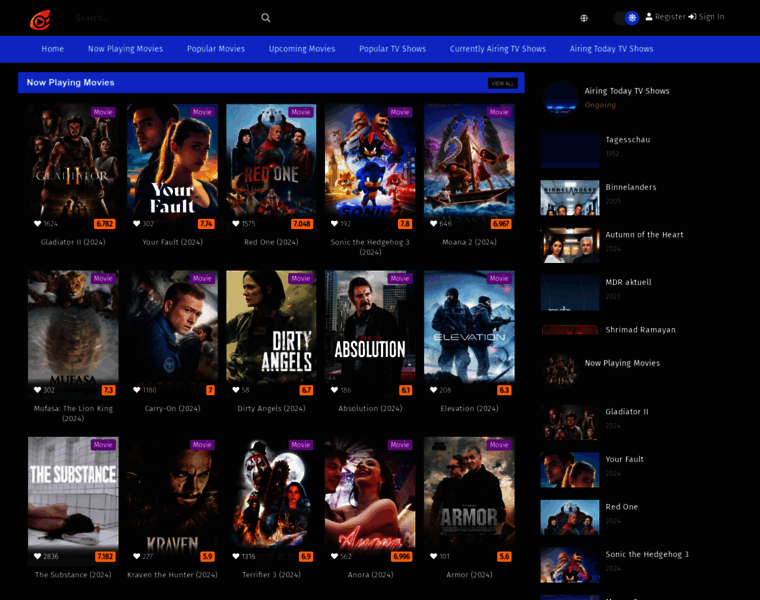Open Now Playing Movies in the nav bar
Image resolution: width=760 pixels, height=600 pixels.
tap(125, 48)
